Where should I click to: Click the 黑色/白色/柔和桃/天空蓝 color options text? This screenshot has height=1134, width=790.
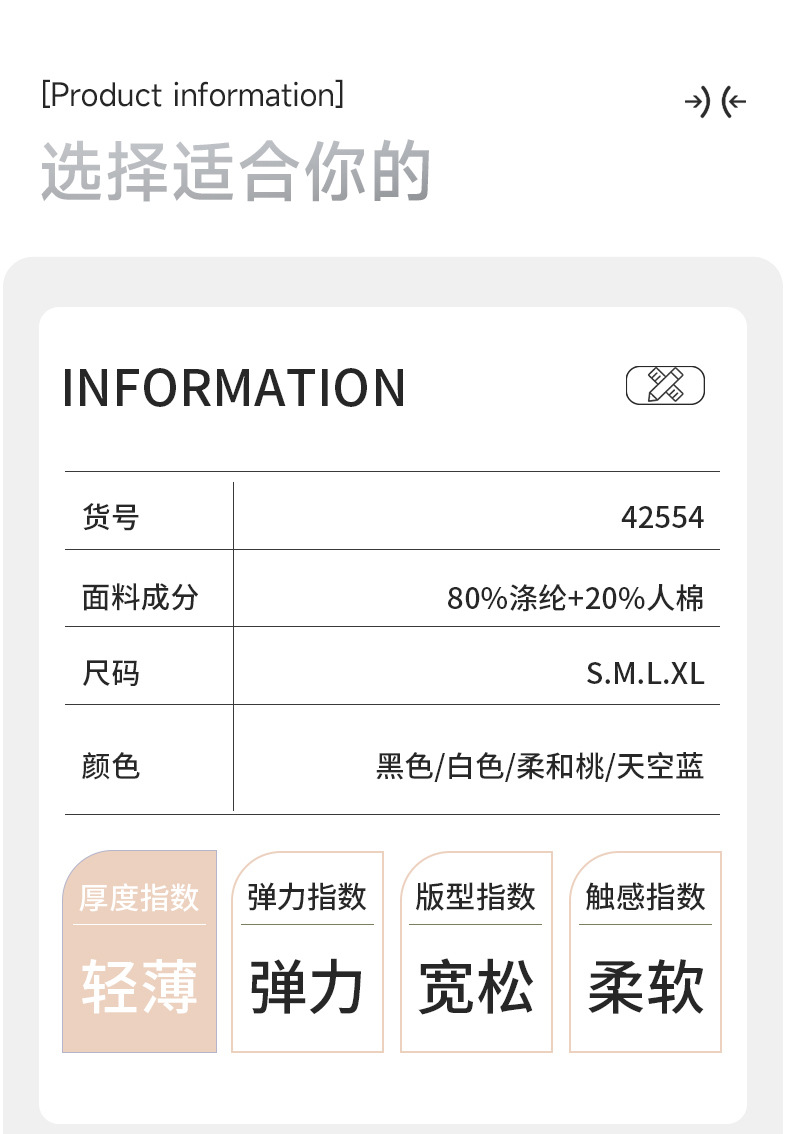pyautogui.click(x=540, y=767)
